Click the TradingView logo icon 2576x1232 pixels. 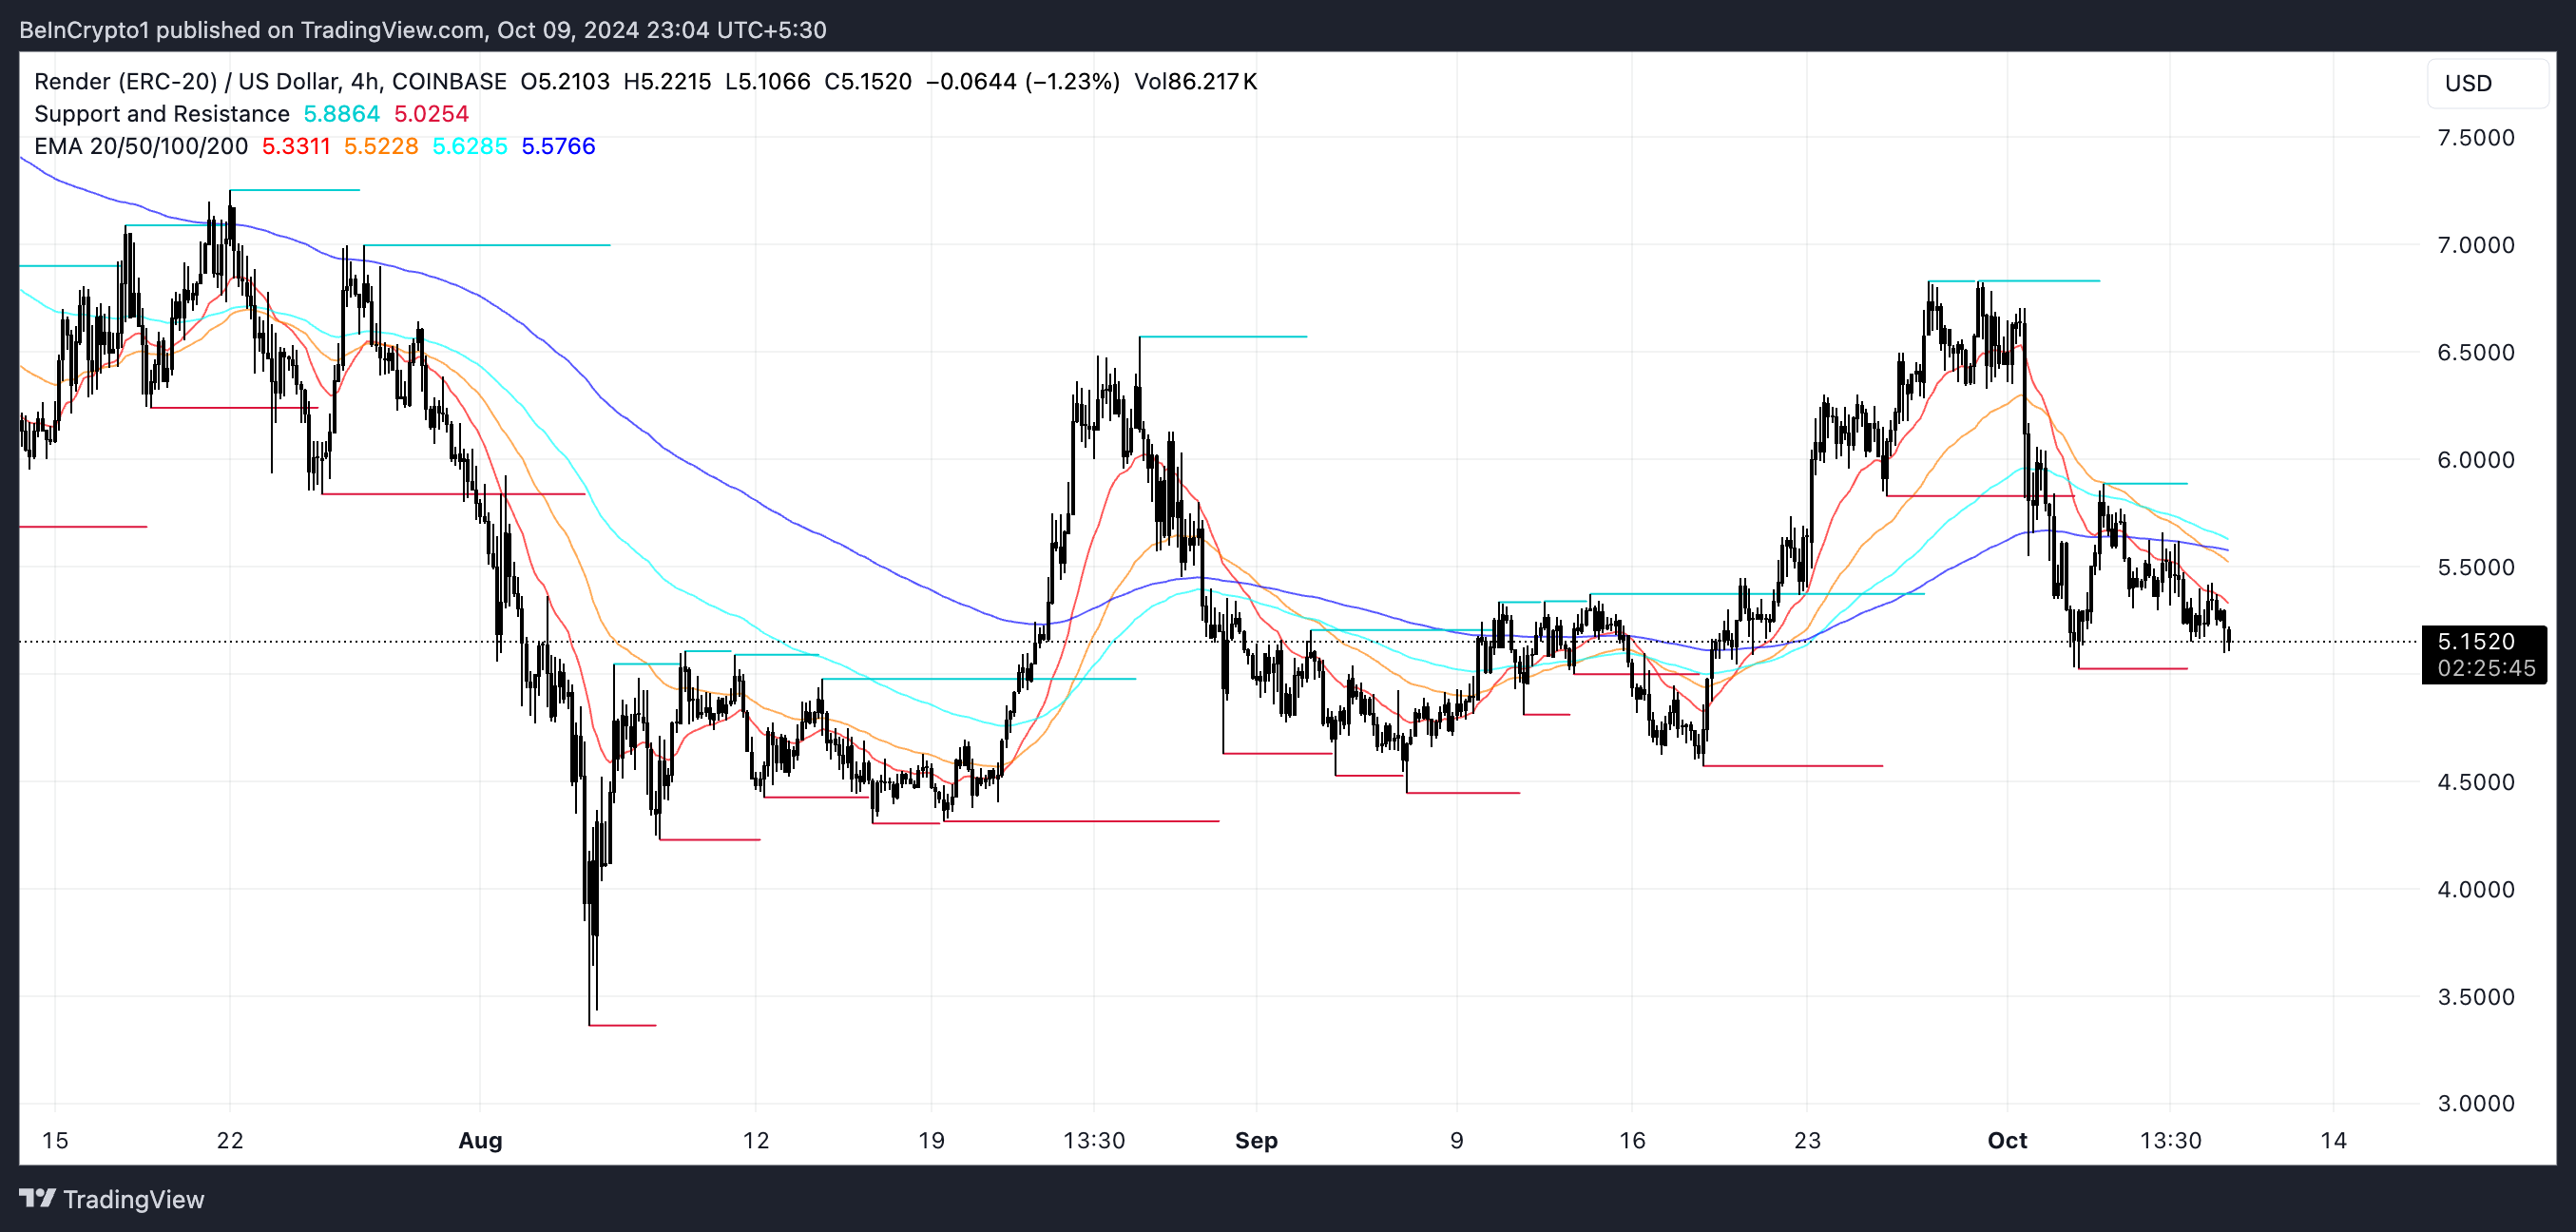pyautogui.click(x=37, y=1198)
